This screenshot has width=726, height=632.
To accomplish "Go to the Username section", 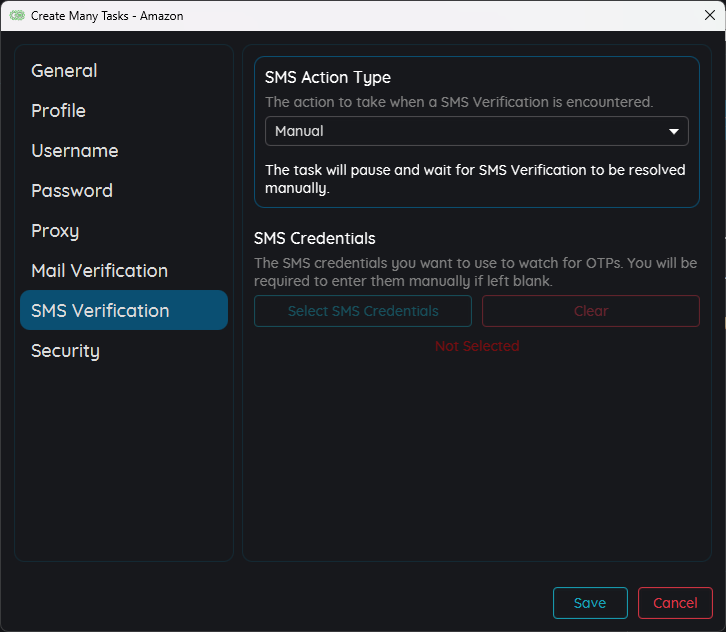I will (75, 151).
